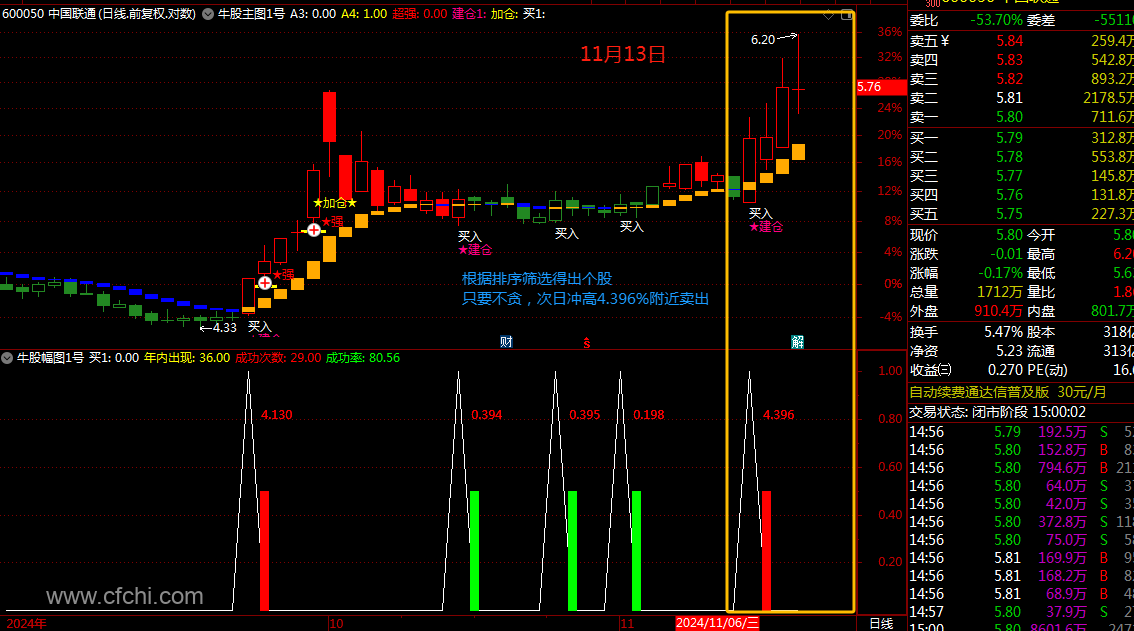Click the 4.396 label in the sub-chart
Viewport: 1134px width, 631px height.
(778, 415)
